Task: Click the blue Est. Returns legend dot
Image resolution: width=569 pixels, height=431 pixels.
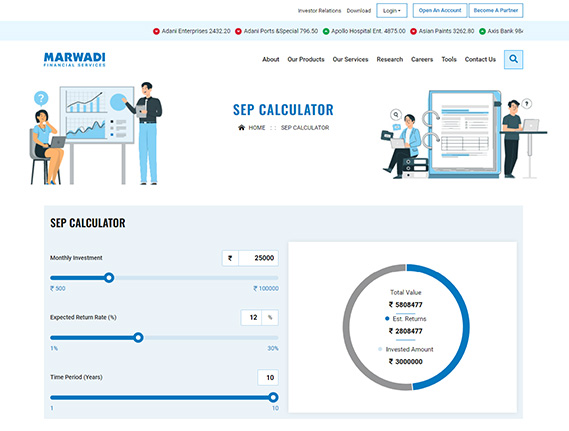Action: point(387,319)
